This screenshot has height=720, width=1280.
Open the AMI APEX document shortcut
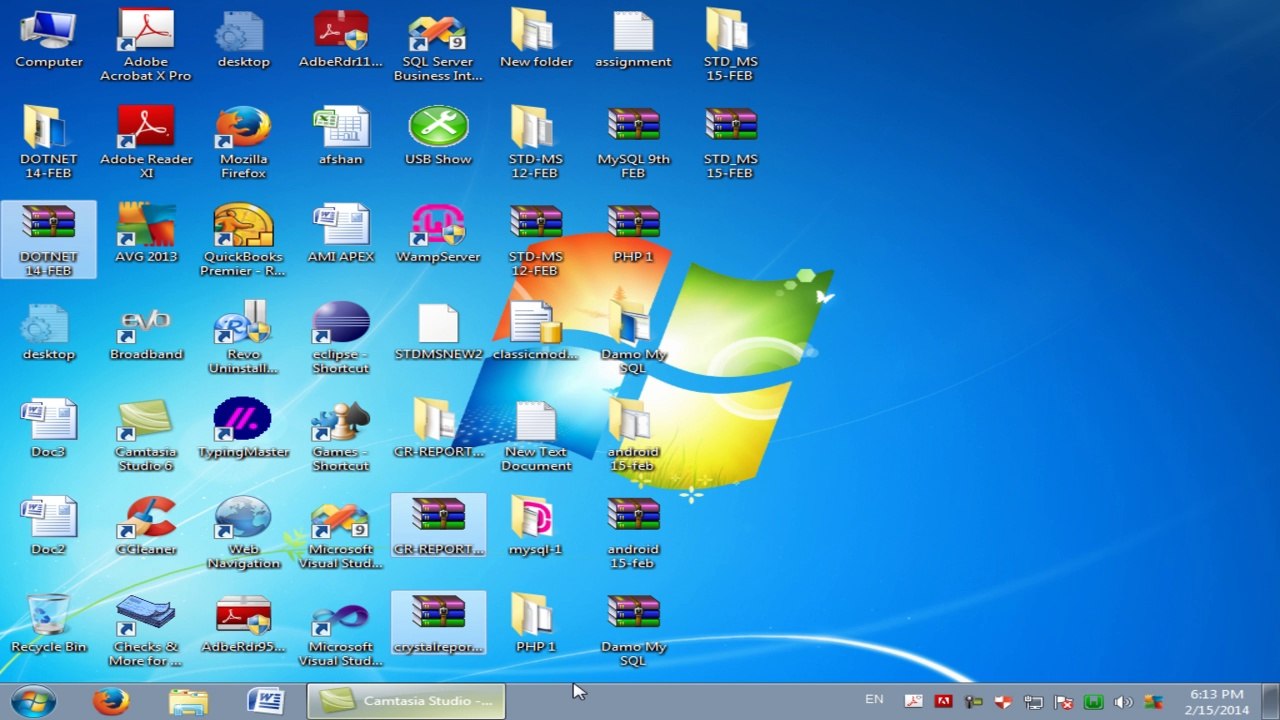click(341, 234)
